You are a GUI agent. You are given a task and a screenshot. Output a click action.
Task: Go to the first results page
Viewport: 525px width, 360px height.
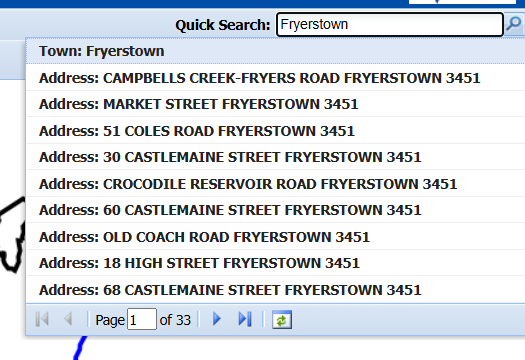42,319
